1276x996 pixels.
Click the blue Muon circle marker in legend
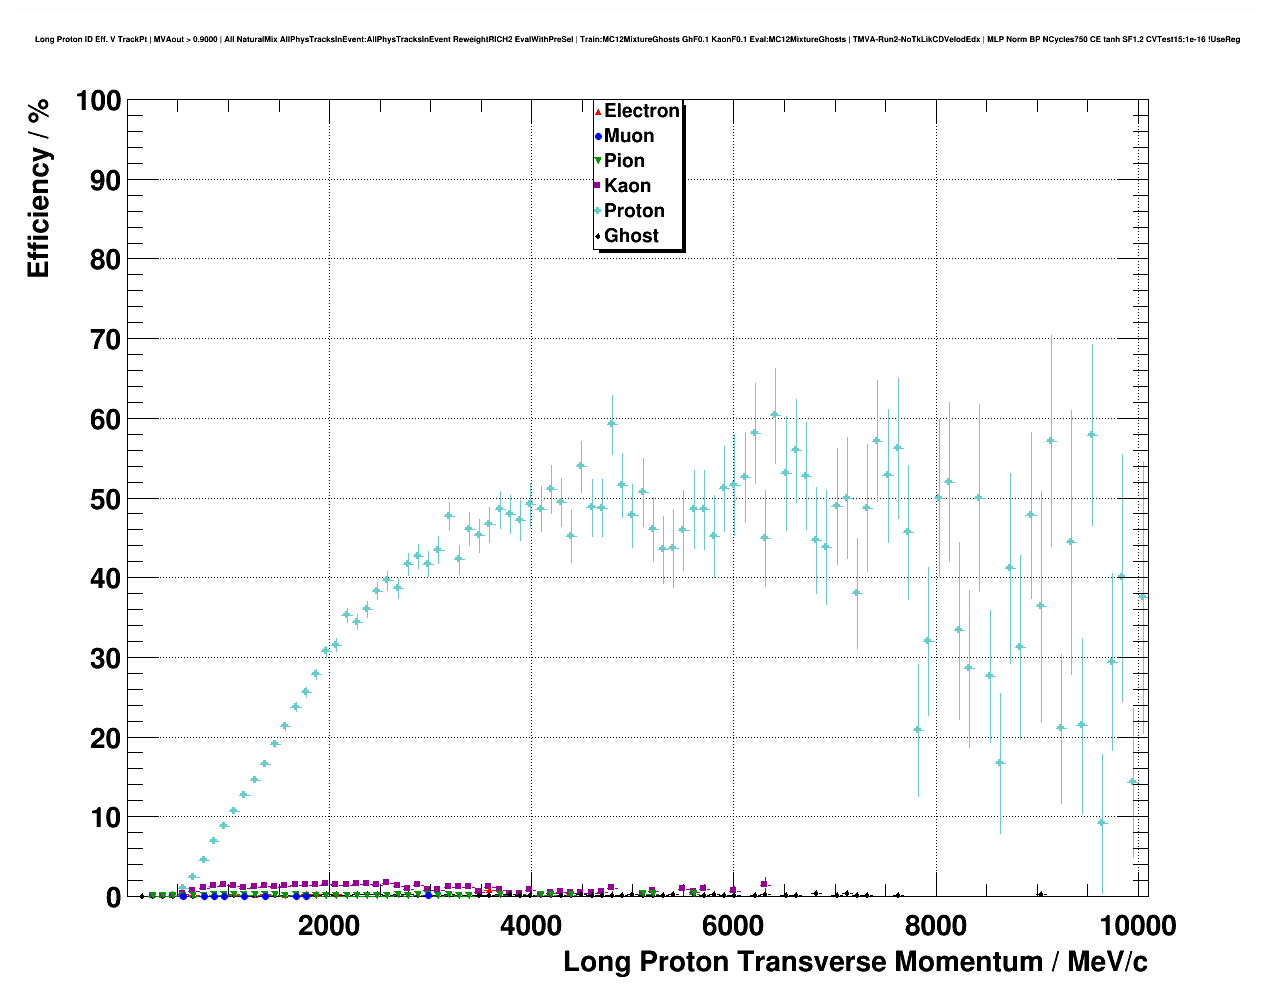(x=598, y=136)
